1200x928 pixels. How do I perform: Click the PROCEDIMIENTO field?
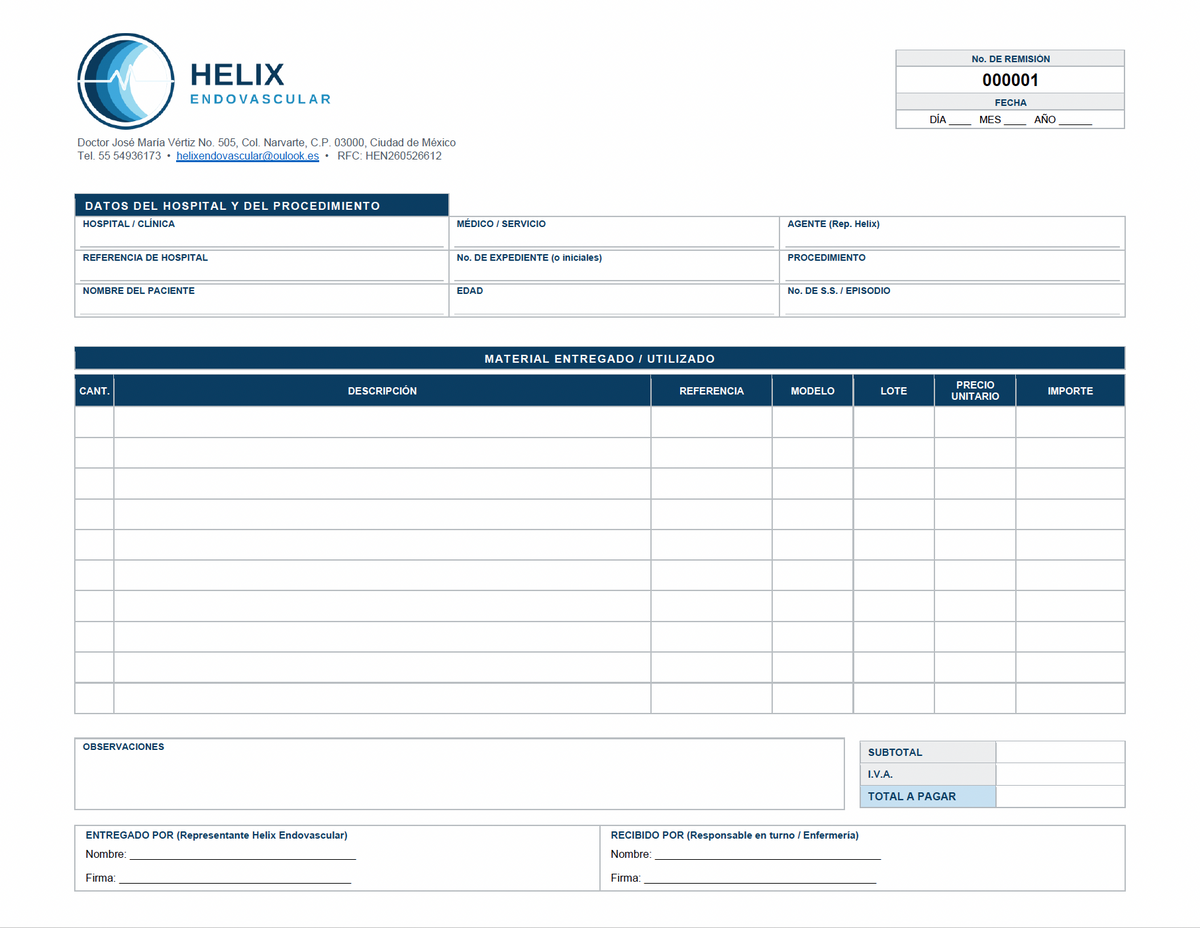point(953,267)
